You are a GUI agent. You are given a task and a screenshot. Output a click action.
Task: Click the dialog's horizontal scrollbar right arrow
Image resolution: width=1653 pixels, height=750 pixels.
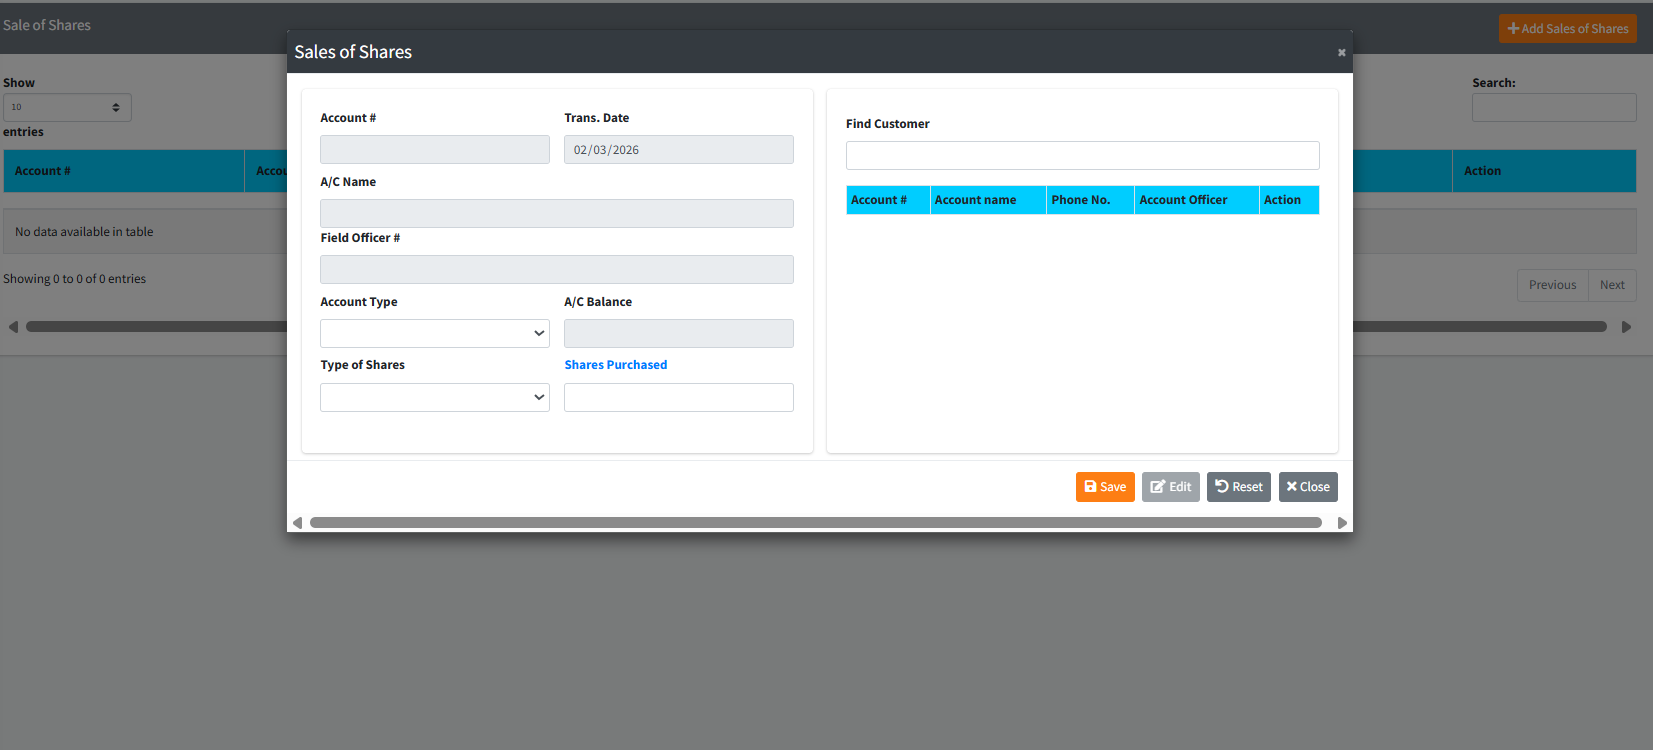click(x=1342, y=523)
